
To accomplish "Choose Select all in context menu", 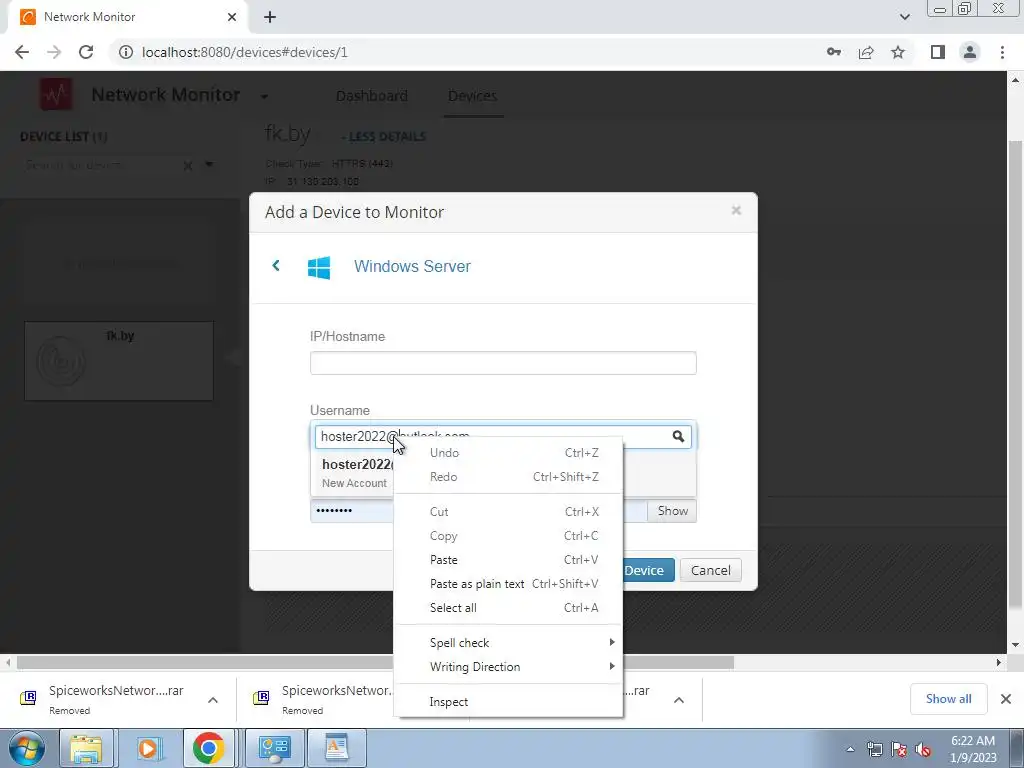I will tap(509, 607).
